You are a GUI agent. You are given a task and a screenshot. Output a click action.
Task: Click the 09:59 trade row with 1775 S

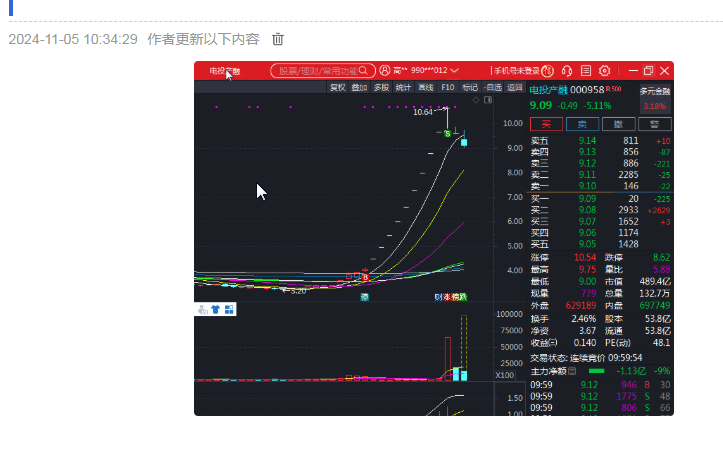[x=600, y=396]
